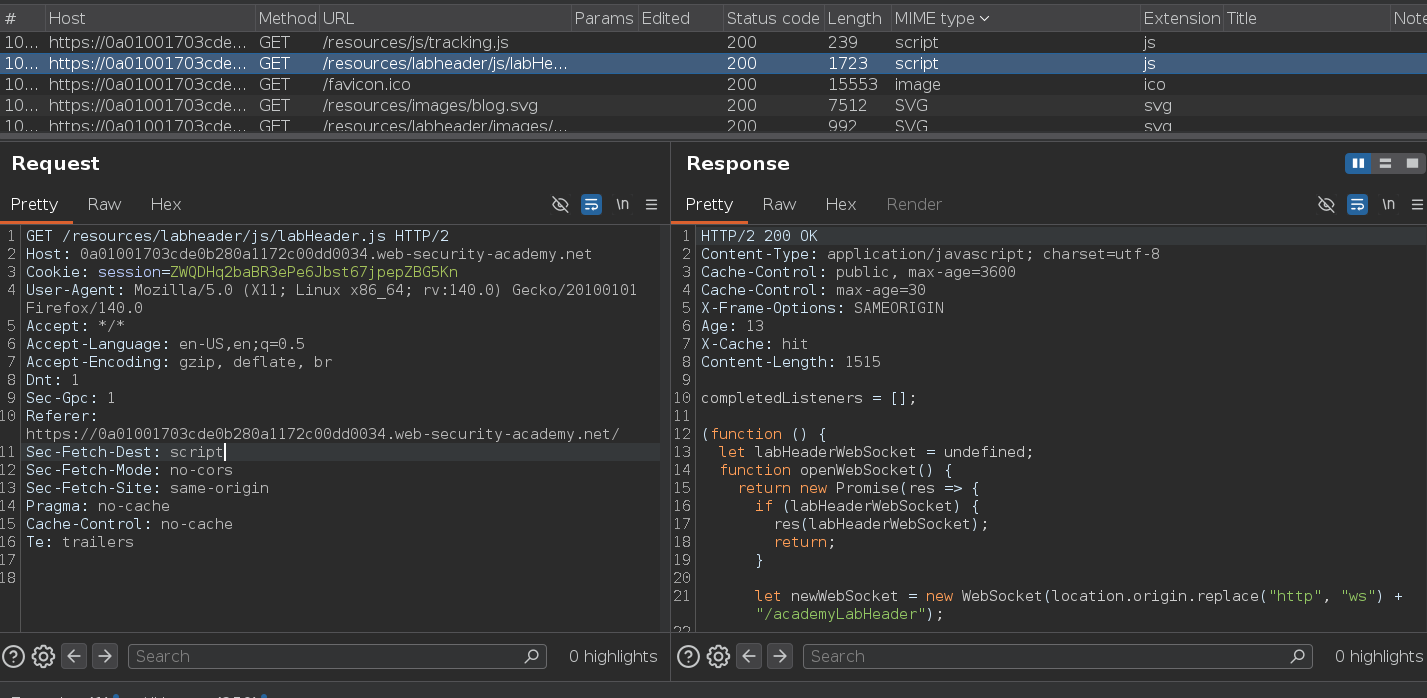The width and height of the screenshot is (1427, 698).
Task: Click the 'ico' extension cell
Action: (x=1155, y=84)
